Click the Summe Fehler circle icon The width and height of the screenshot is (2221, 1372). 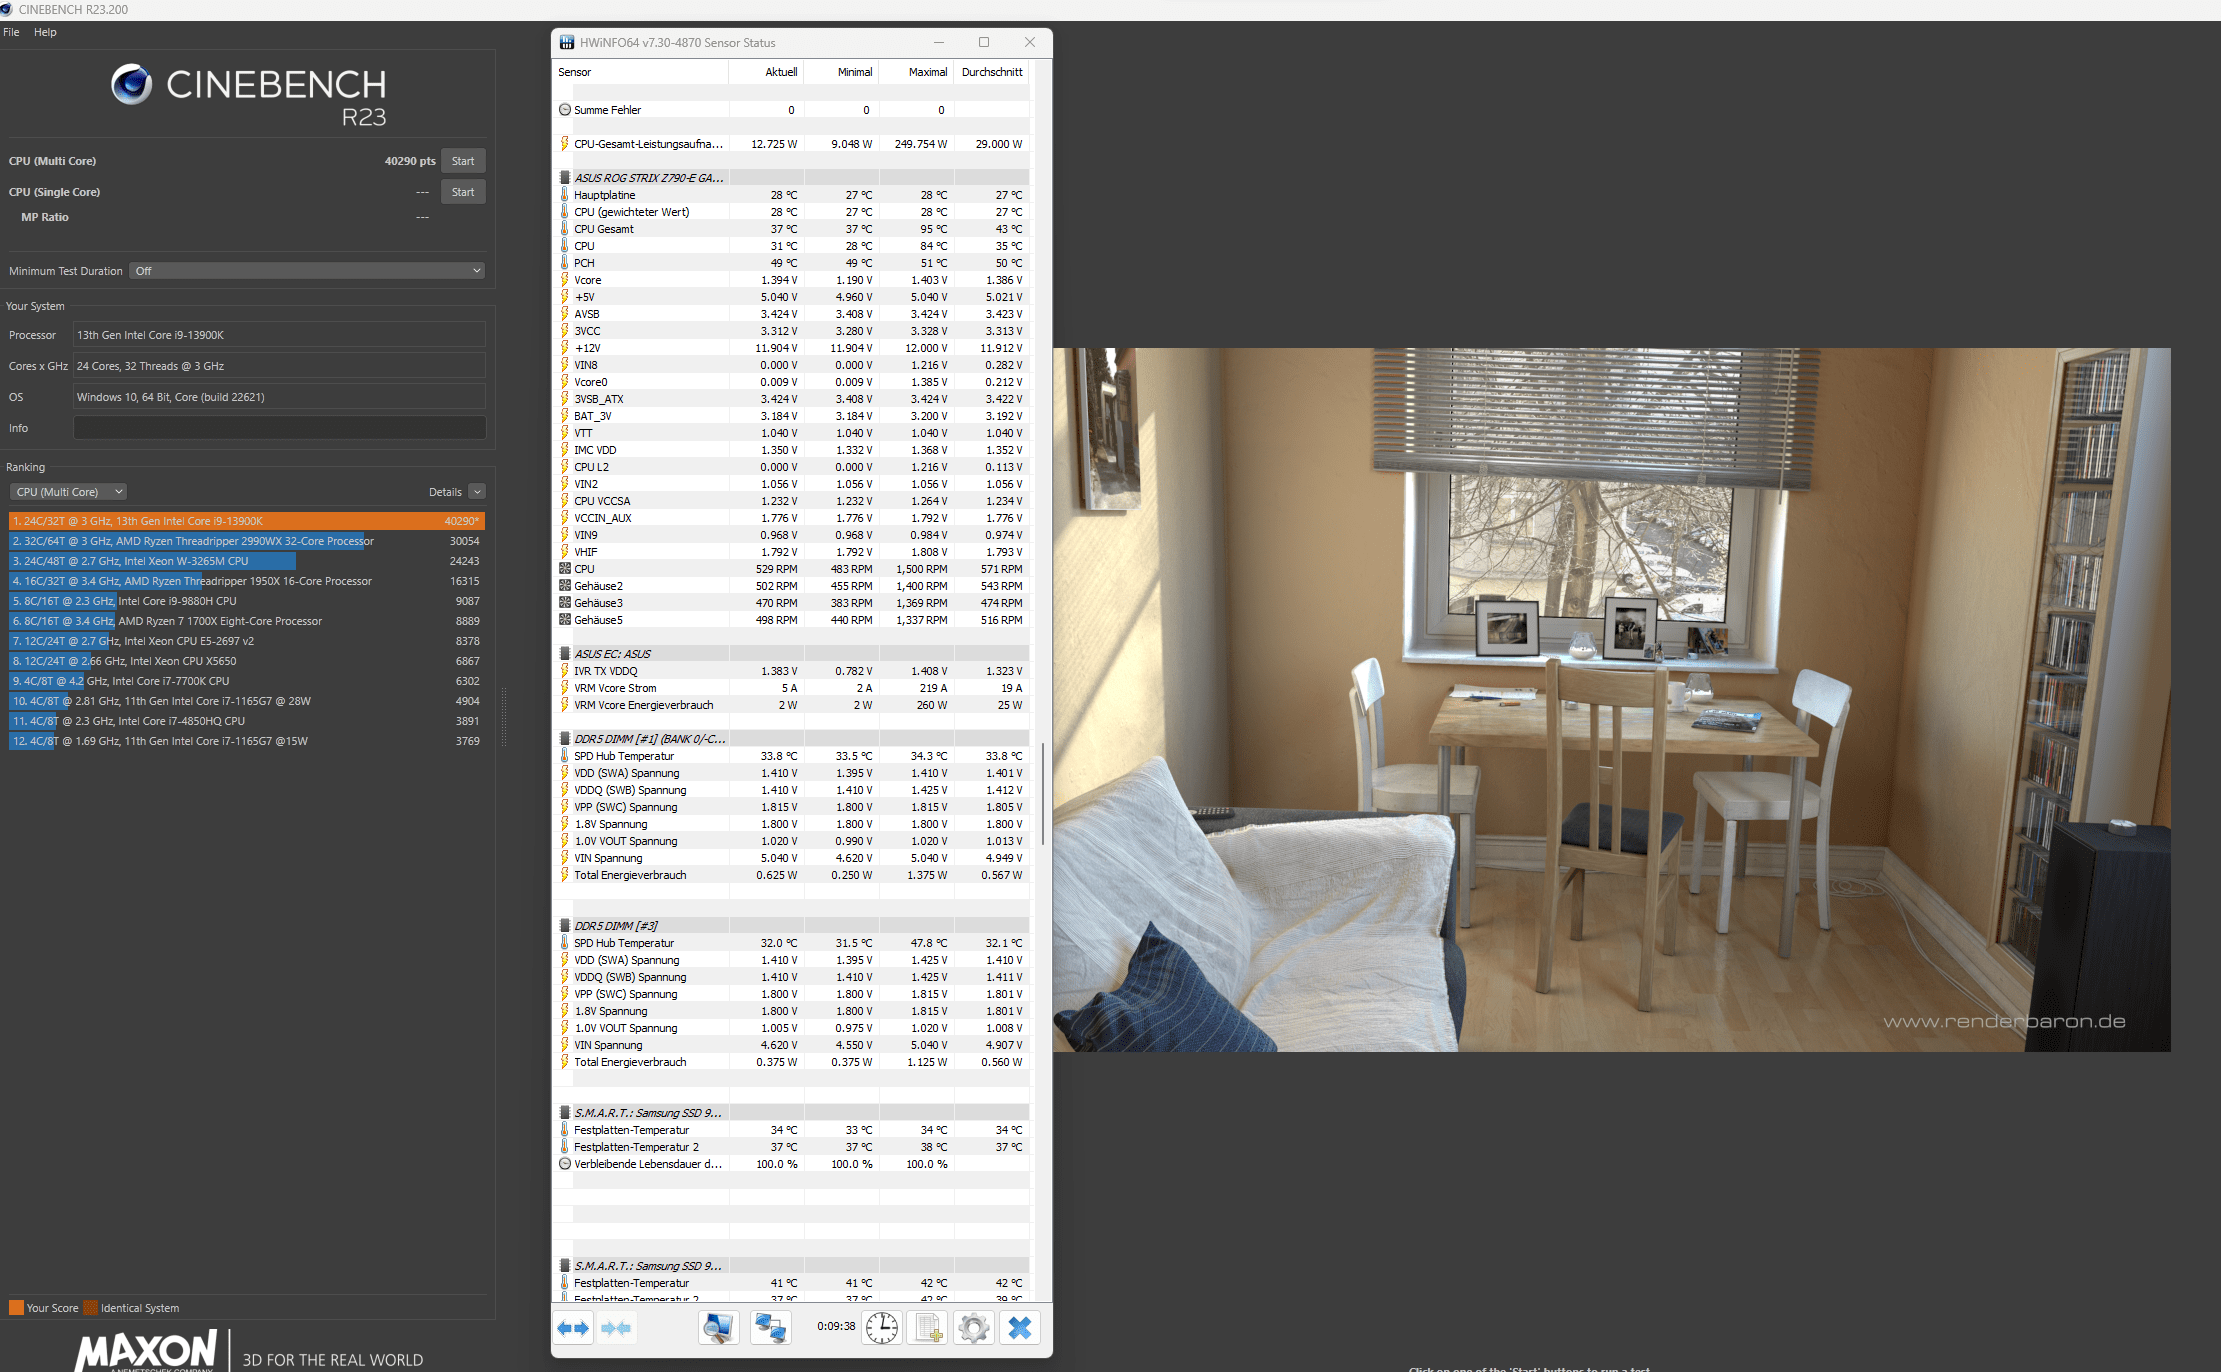click(x=565, y=110)
